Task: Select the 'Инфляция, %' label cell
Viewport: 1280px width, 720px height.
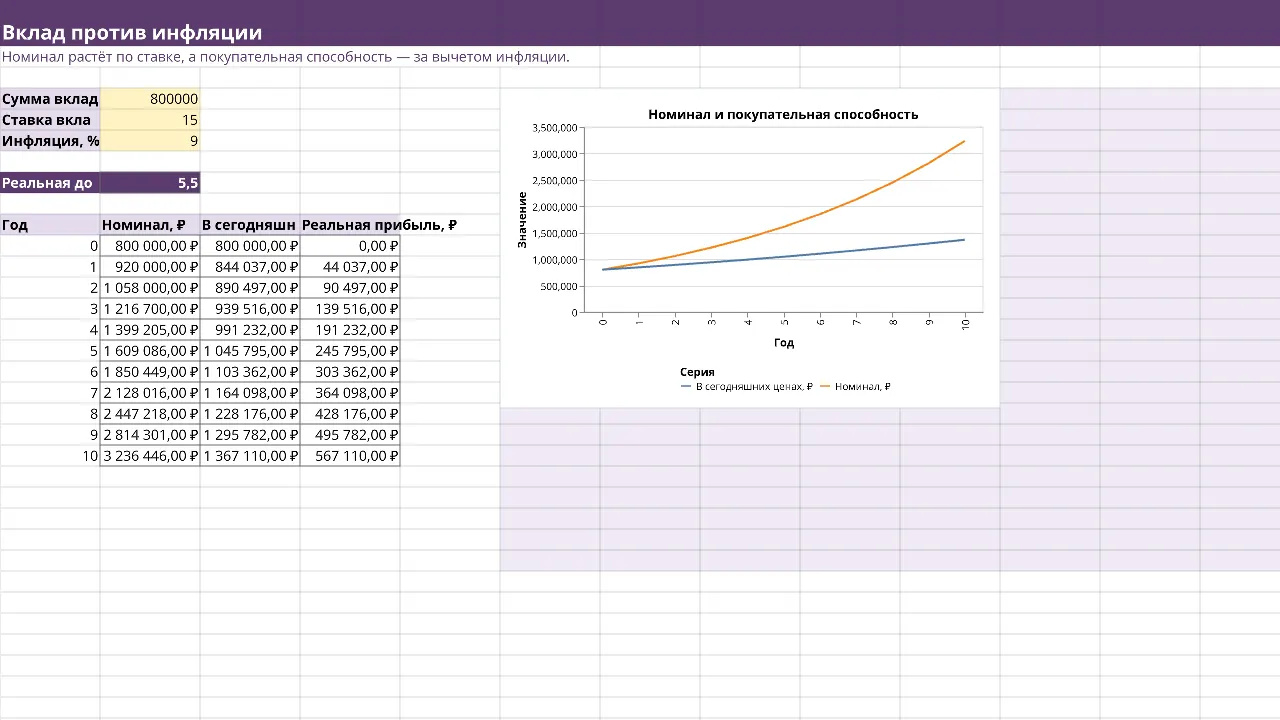Action: point(50,141)
